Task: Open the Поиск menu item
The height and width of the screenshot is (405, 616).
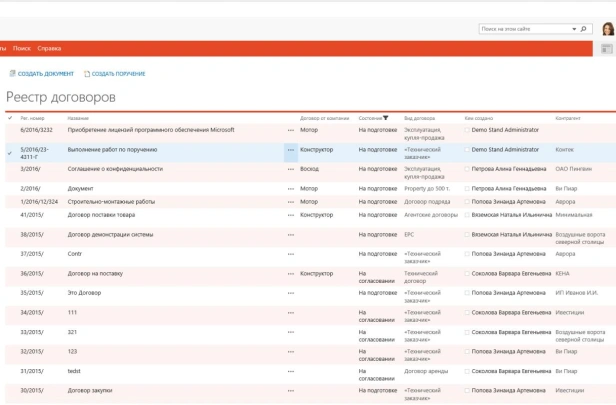Action: point(22,48)
